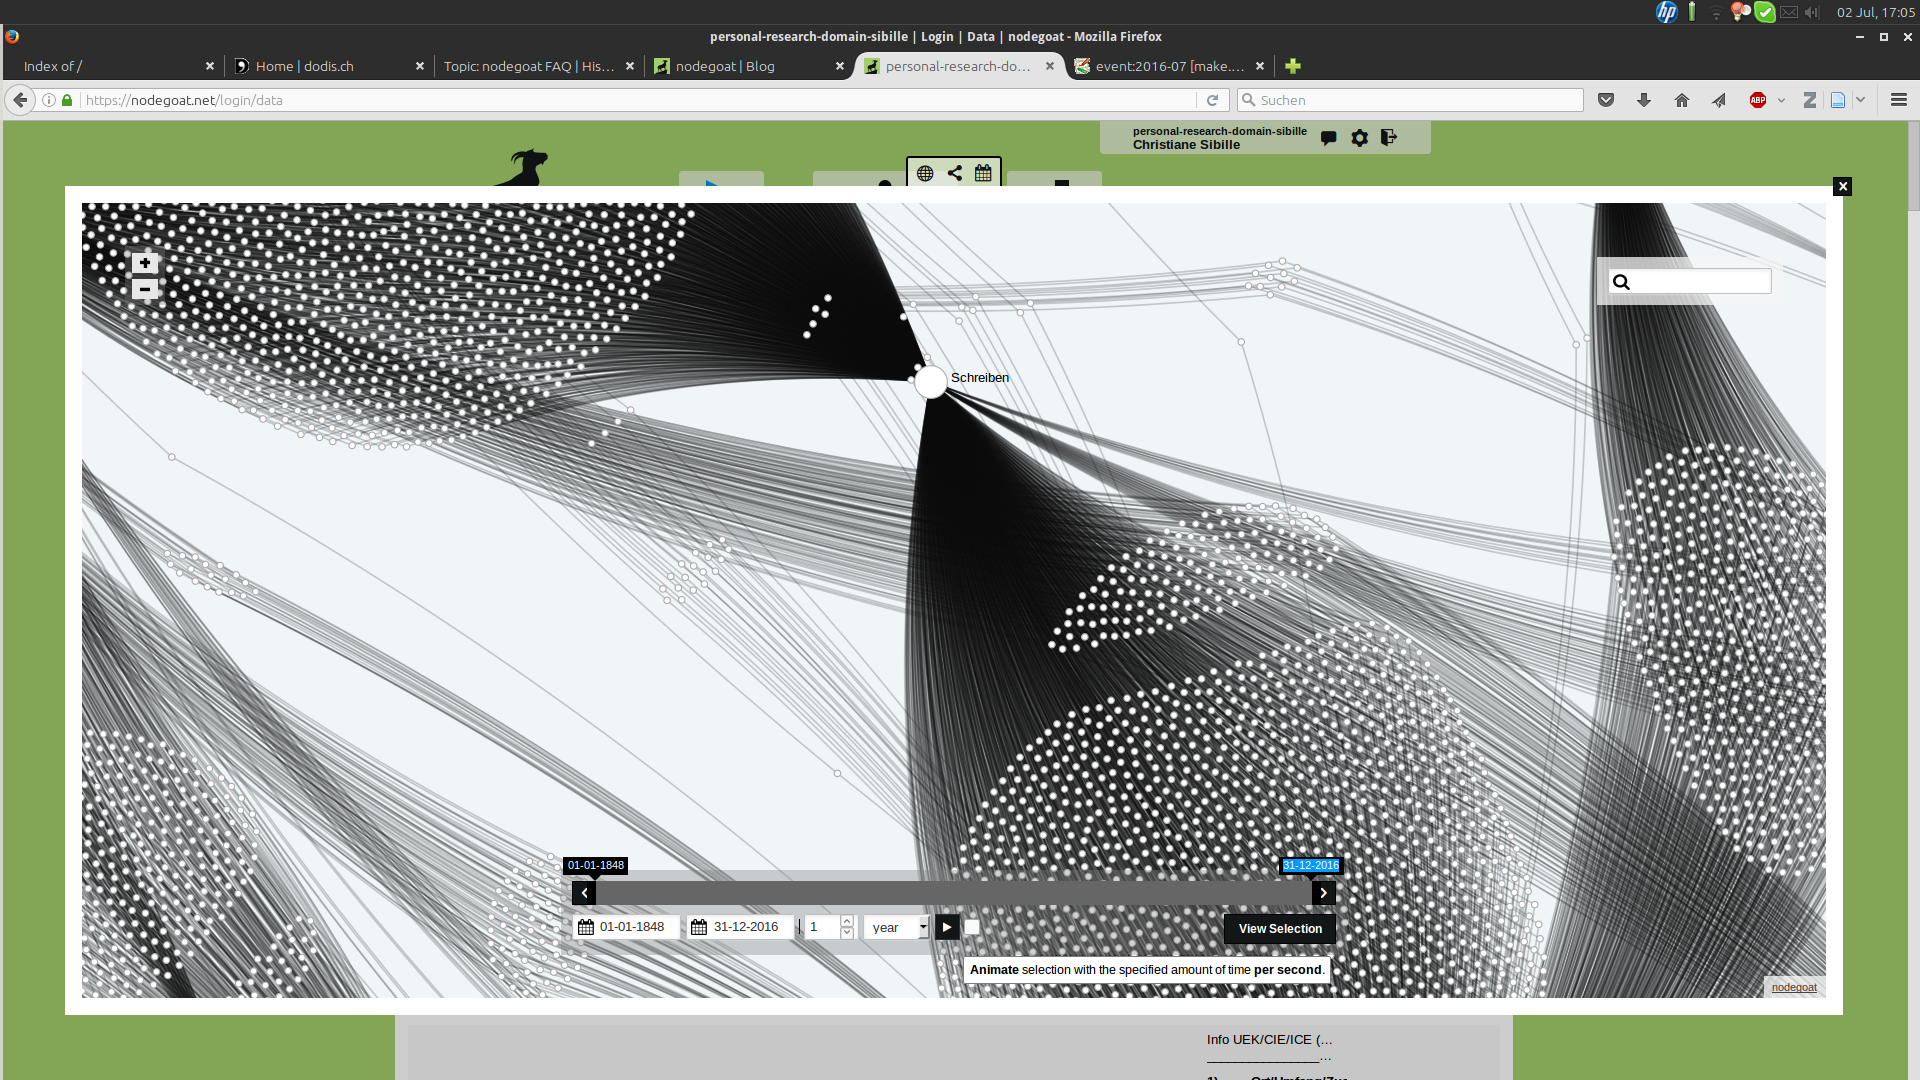Open the geographic globe visualisation icon
The height and width of the screenshot is (1080, 1920).
(x=925, y=173)
